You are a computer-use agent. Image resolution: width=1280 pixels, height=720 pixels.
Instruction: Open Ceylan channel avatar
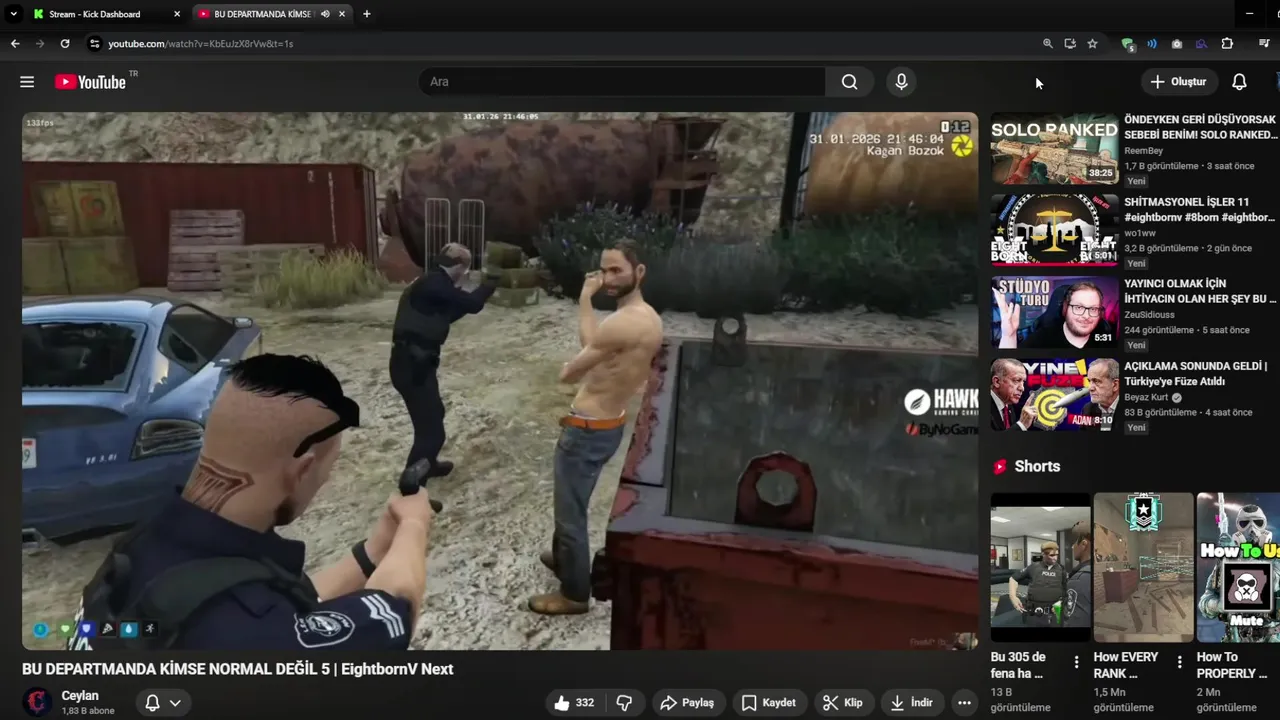click(38, 702)
